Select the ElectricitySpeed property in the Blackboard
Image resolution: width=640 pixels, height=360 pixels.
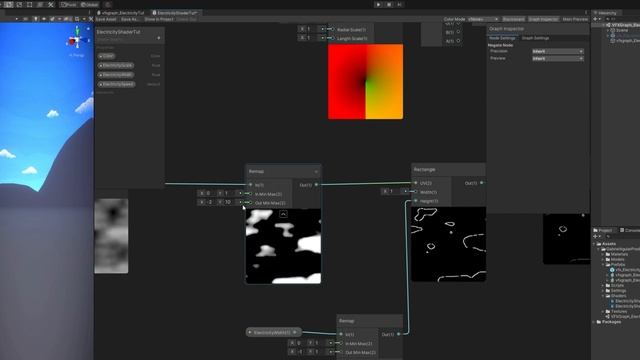tap(117, 84)
